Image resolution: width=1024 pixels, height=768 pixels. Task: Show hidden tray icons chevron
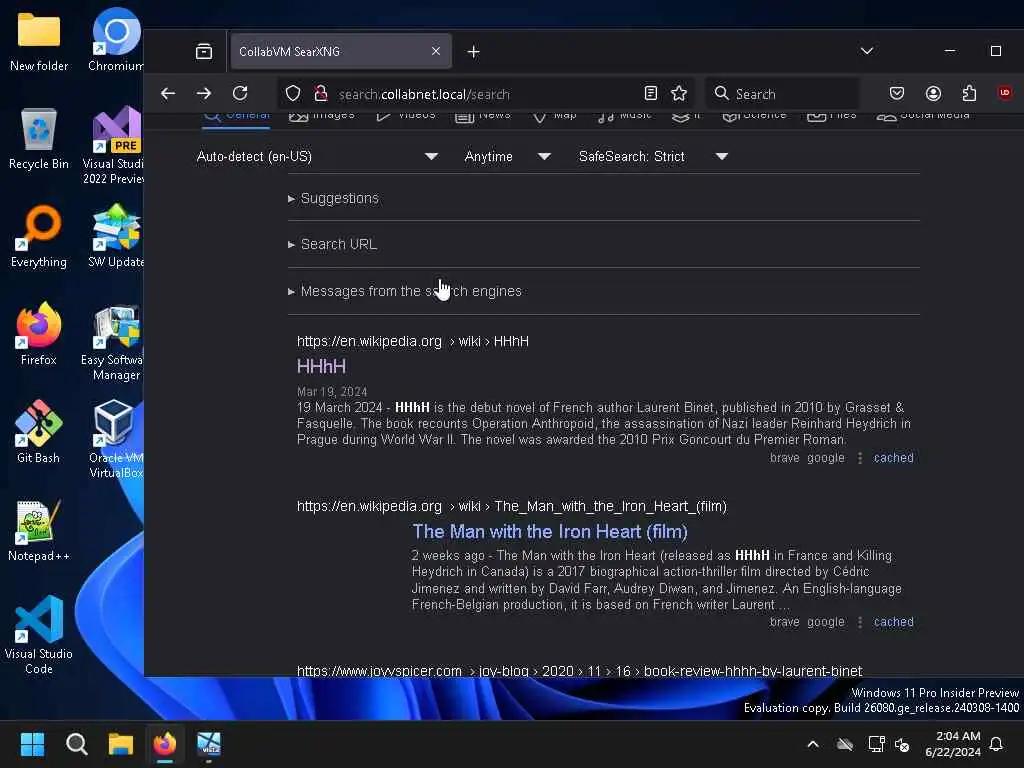tap(813, 744)
